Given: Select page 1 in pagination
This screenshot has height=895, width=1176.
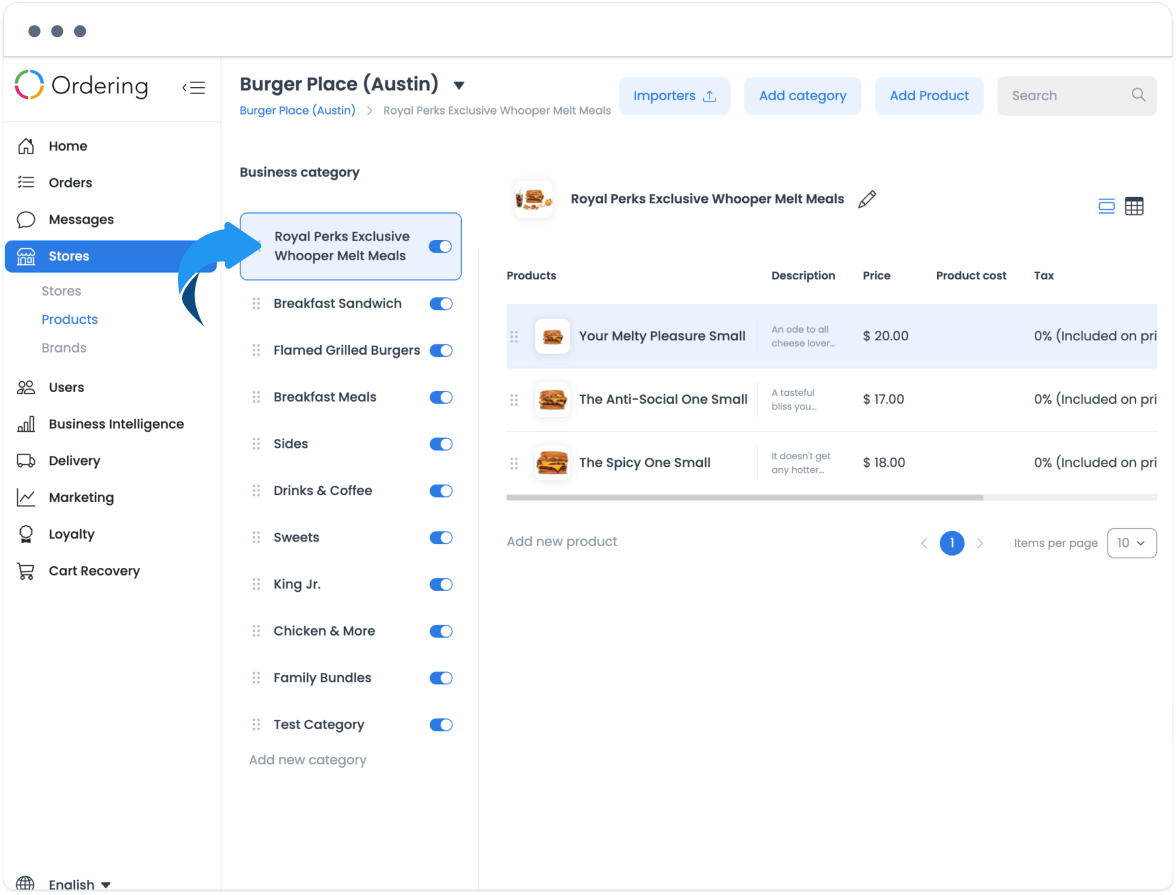Looking at the screenshot, I should pyautogui.click(x=952, y=543).
